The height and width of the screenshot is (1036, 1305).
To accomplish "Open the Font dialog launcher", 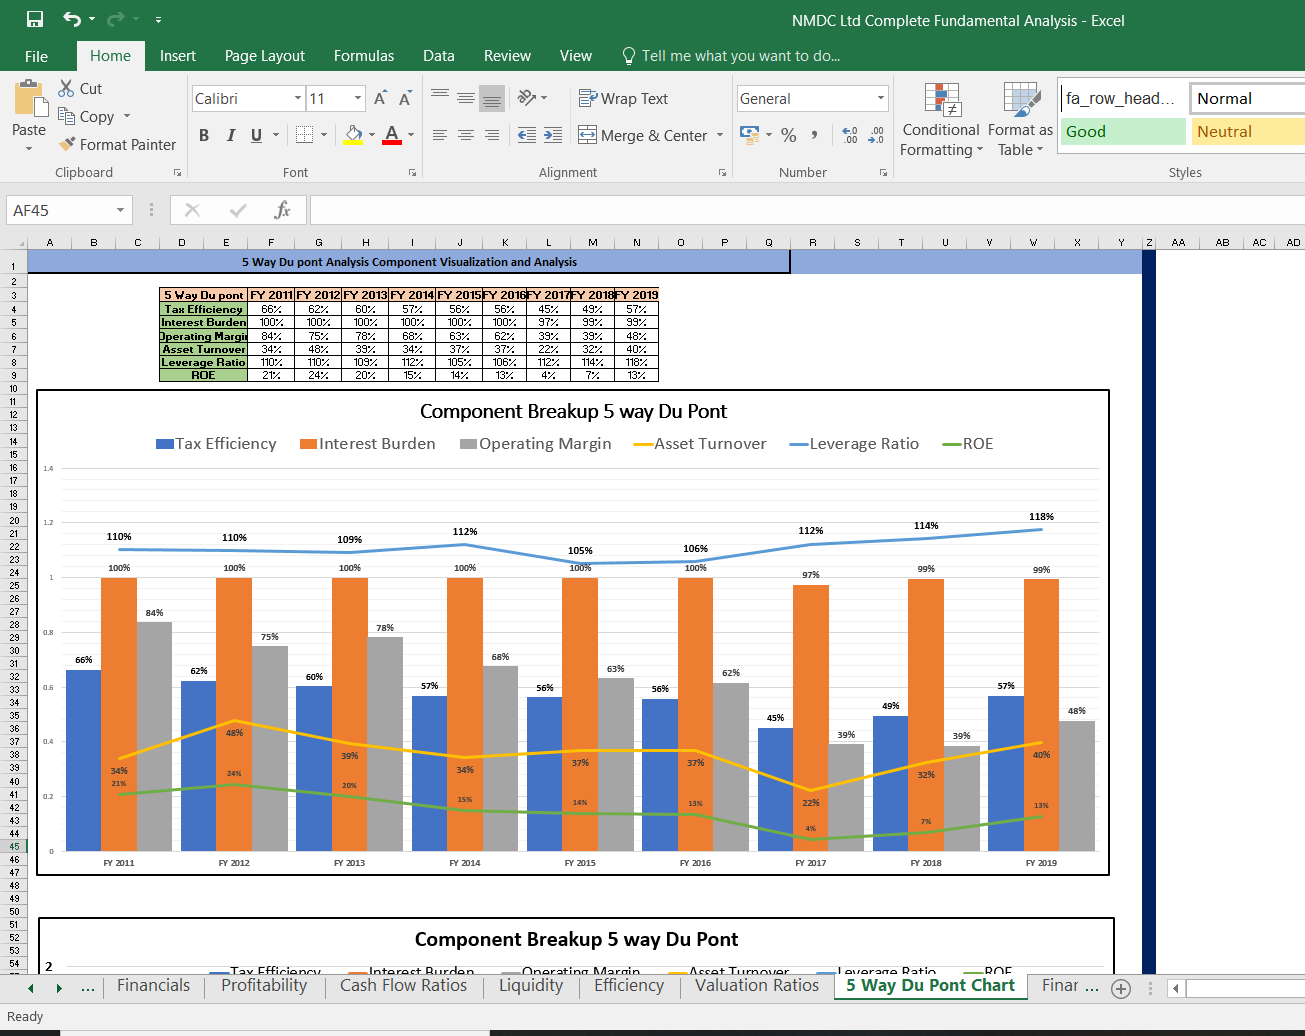I will [412, 173].
